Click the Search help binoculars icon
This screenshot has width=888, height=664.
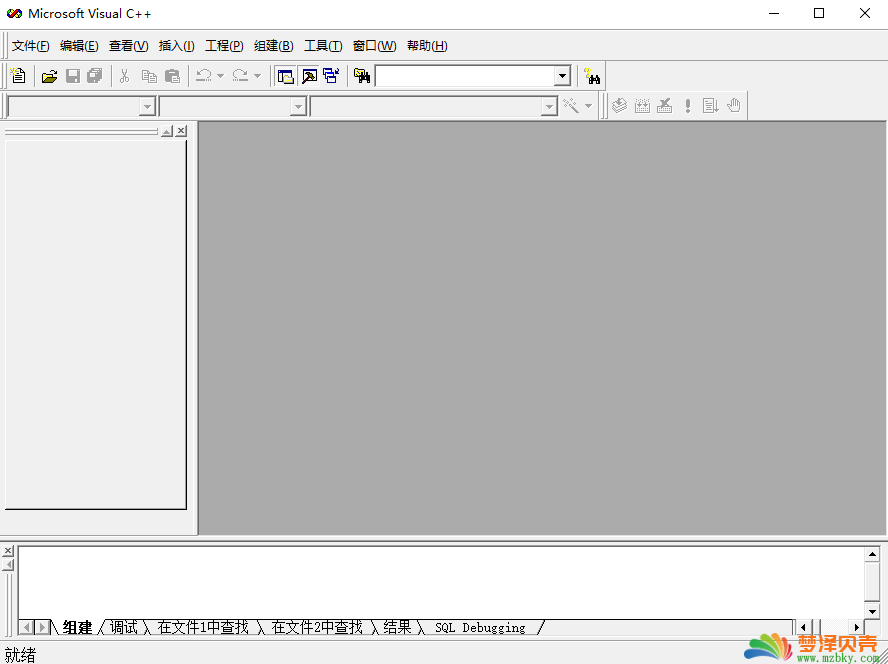592,76
